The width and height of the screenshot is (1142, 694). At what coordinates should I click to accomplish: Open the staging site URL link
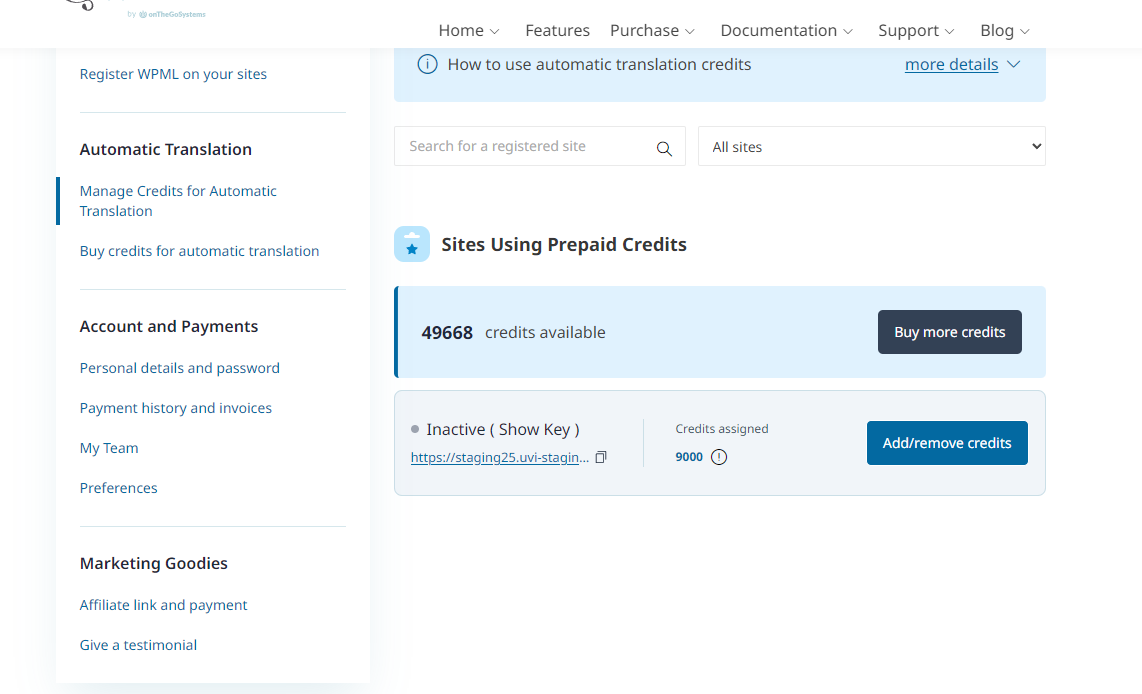point(500,457)
